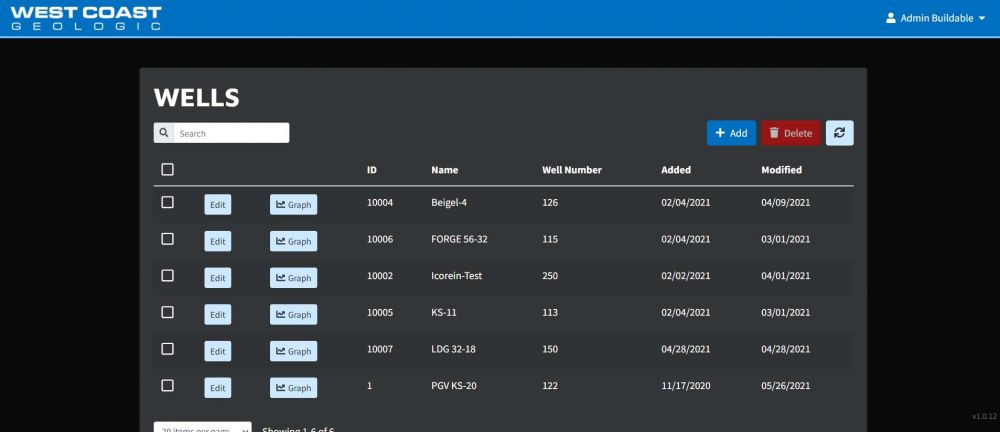
Task: Toggle the select-all checkbox in header
Action: [x=167, y=170]
